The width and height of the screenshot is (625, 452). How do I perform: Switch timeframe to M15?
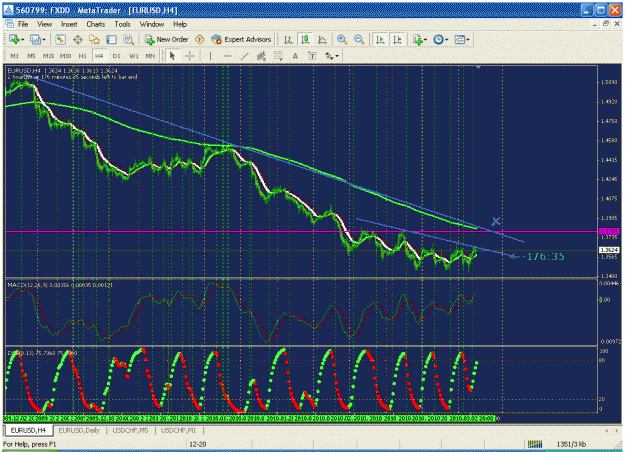click(x=48, y=56)
